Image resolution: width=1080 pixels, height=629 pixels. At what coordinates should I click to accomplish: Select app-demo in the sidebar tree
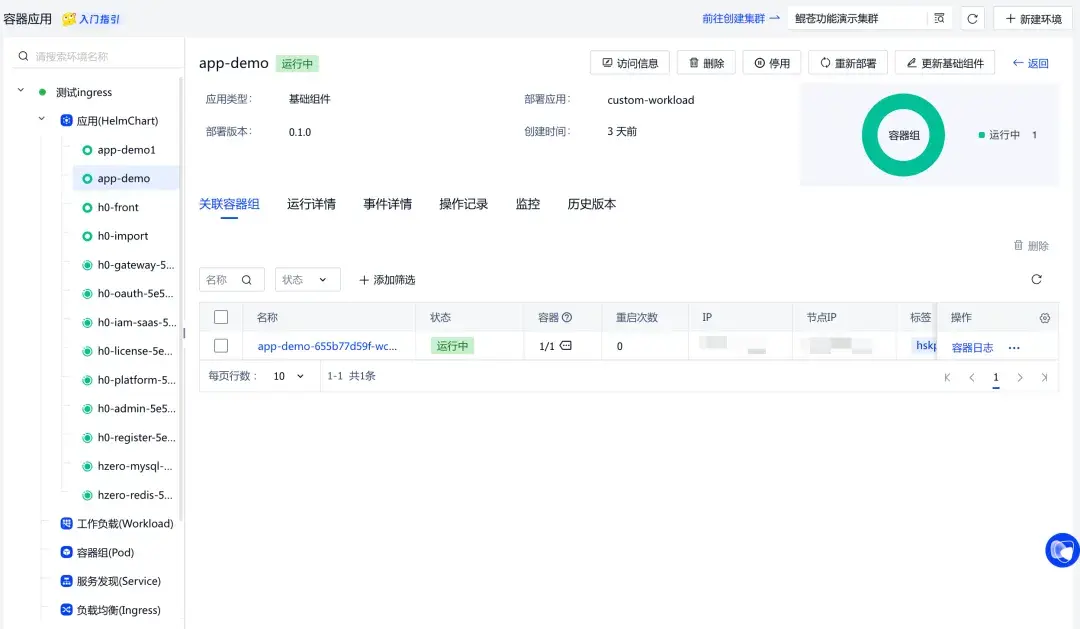pos(125,178)
